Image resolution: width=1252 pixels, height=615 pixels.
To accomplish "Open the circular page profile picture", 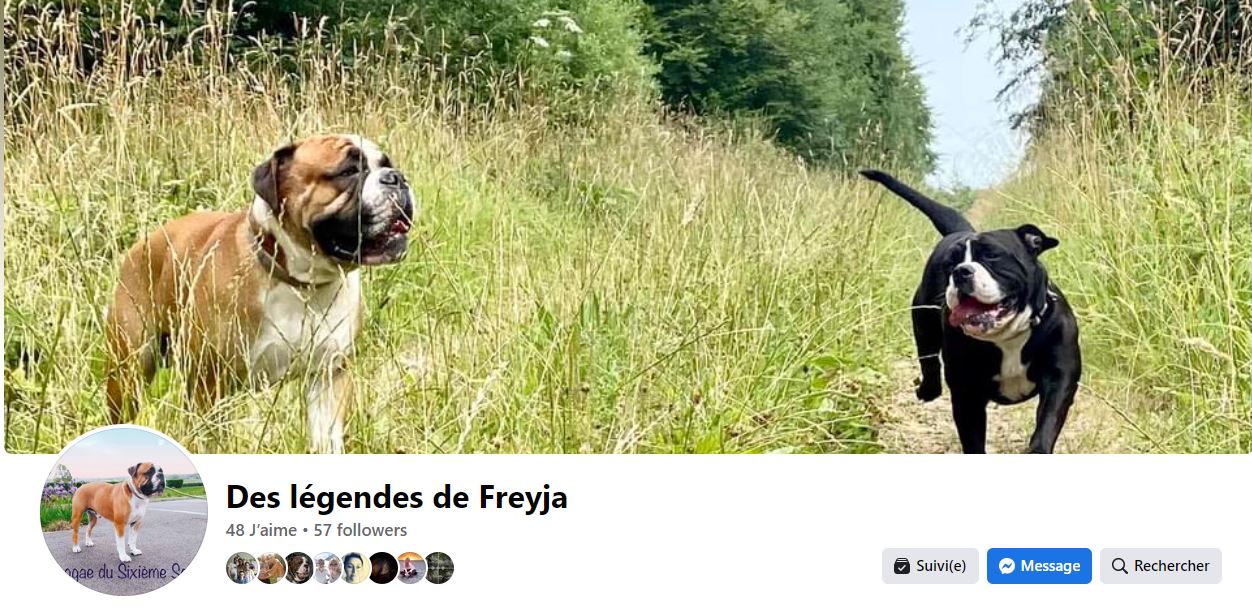I will coord(124,511).
